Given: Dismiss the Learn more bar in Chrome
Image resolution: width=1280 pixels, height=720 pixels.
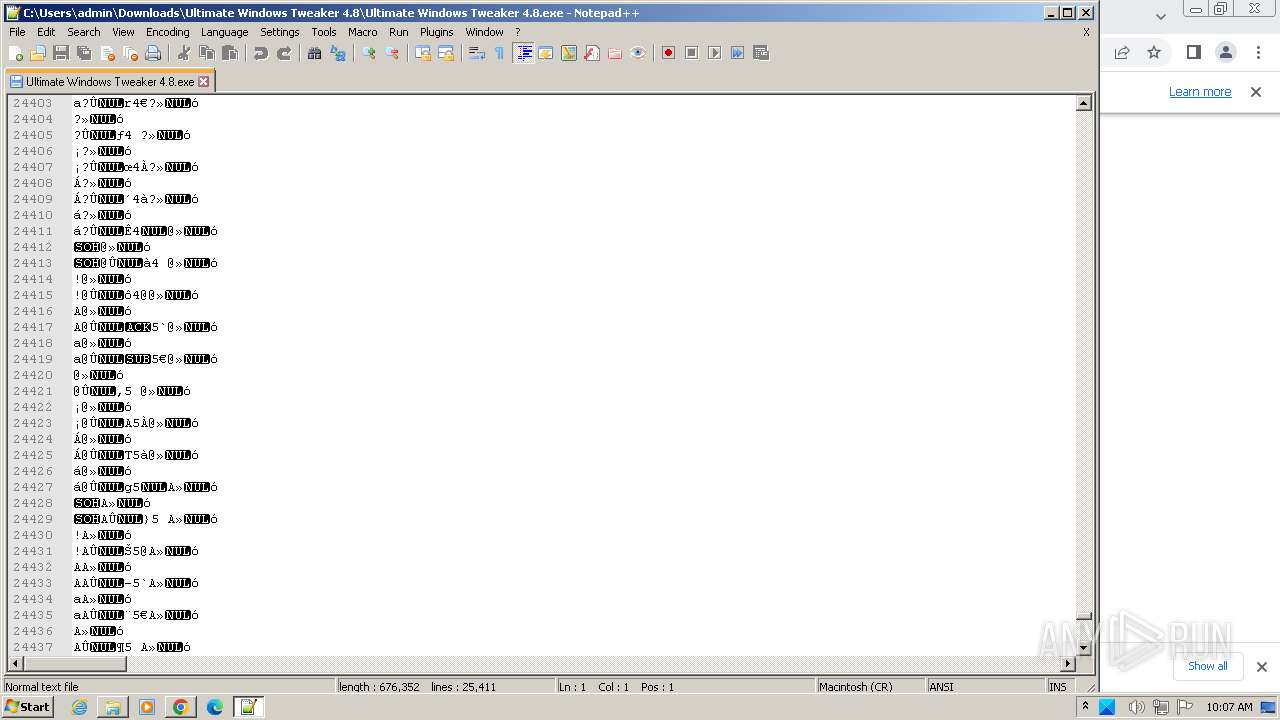Looking at the screenshot, I should tap(1256, 91).
